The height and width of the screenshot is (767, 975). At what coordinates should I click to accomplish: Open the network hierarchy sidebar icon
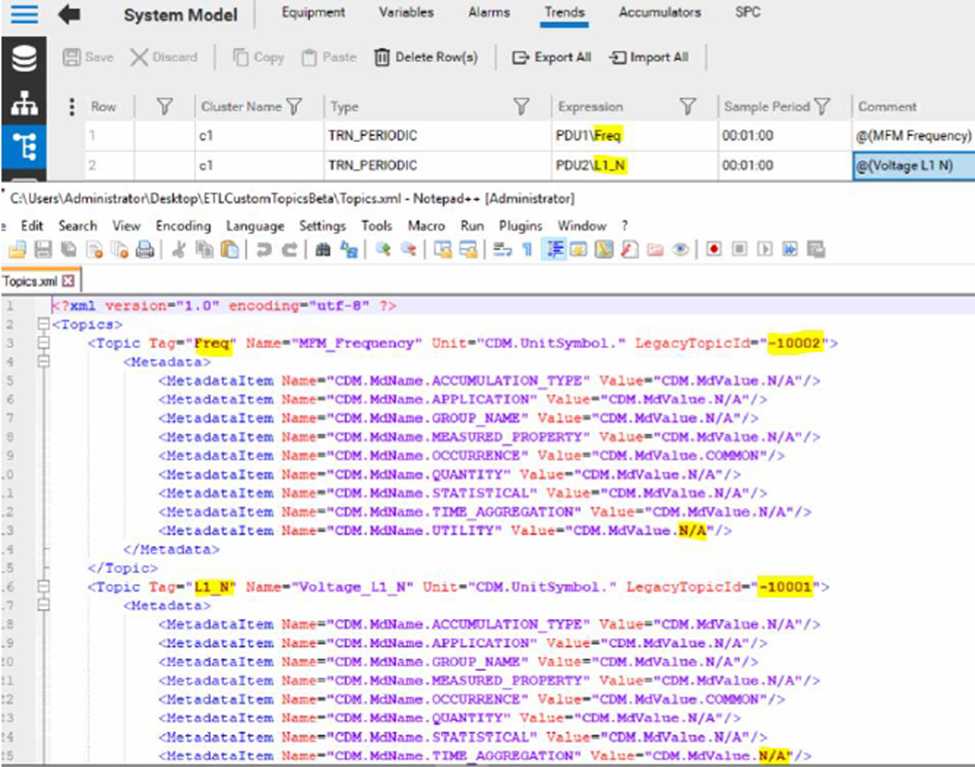(24, 103)
